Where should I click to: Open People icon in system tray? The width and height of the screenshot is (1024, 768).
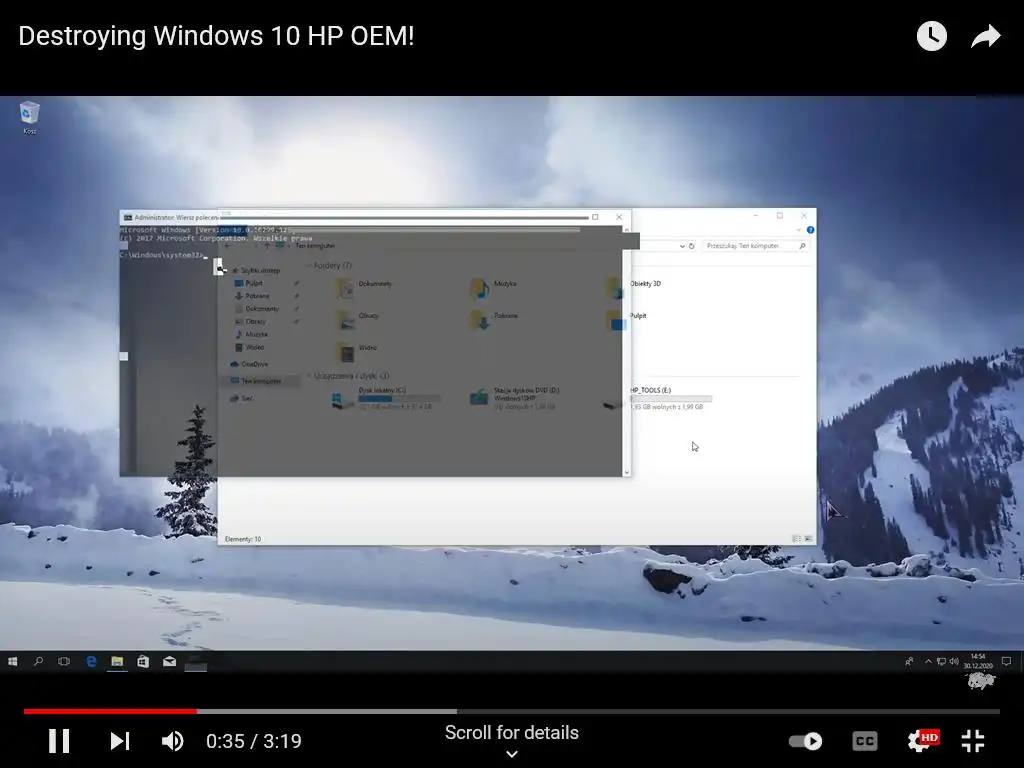coord(909,662)
